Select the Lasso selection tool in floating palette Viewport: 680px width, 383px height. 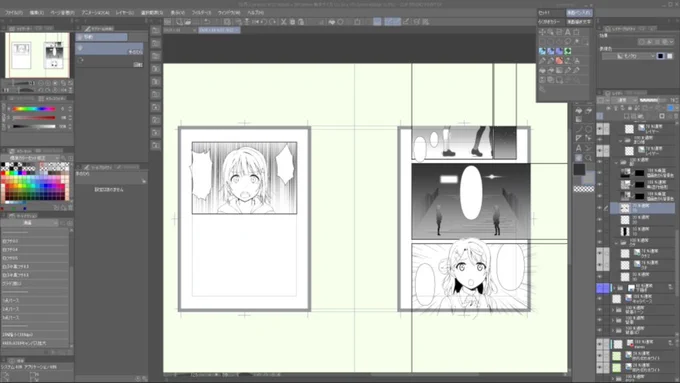coord(568,42)
